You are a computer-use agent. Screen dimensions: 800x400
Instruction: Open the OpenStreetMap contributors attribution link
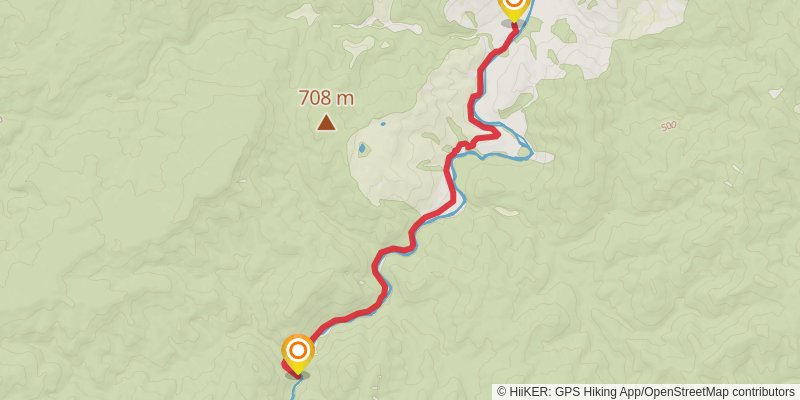(x=719, y=392)
